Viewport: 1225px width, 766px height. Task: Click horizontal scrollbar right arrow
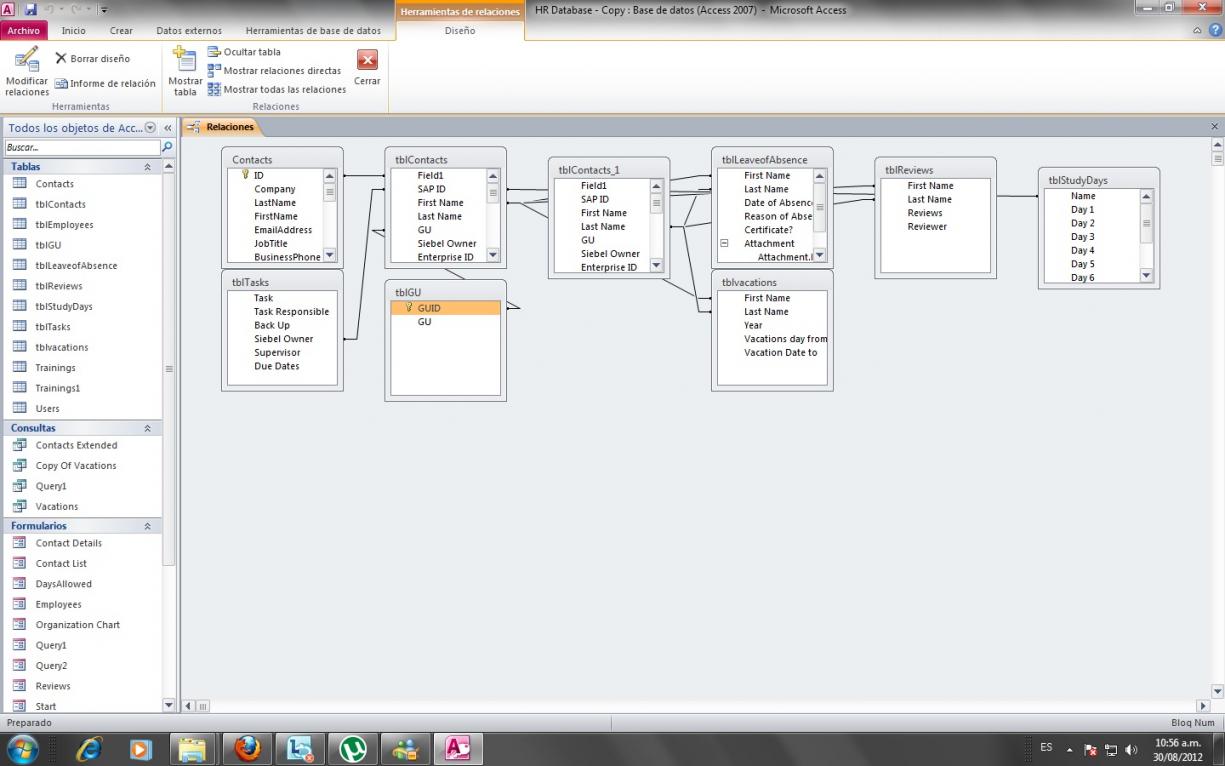pyautogui.click(x=1203, y=706)
